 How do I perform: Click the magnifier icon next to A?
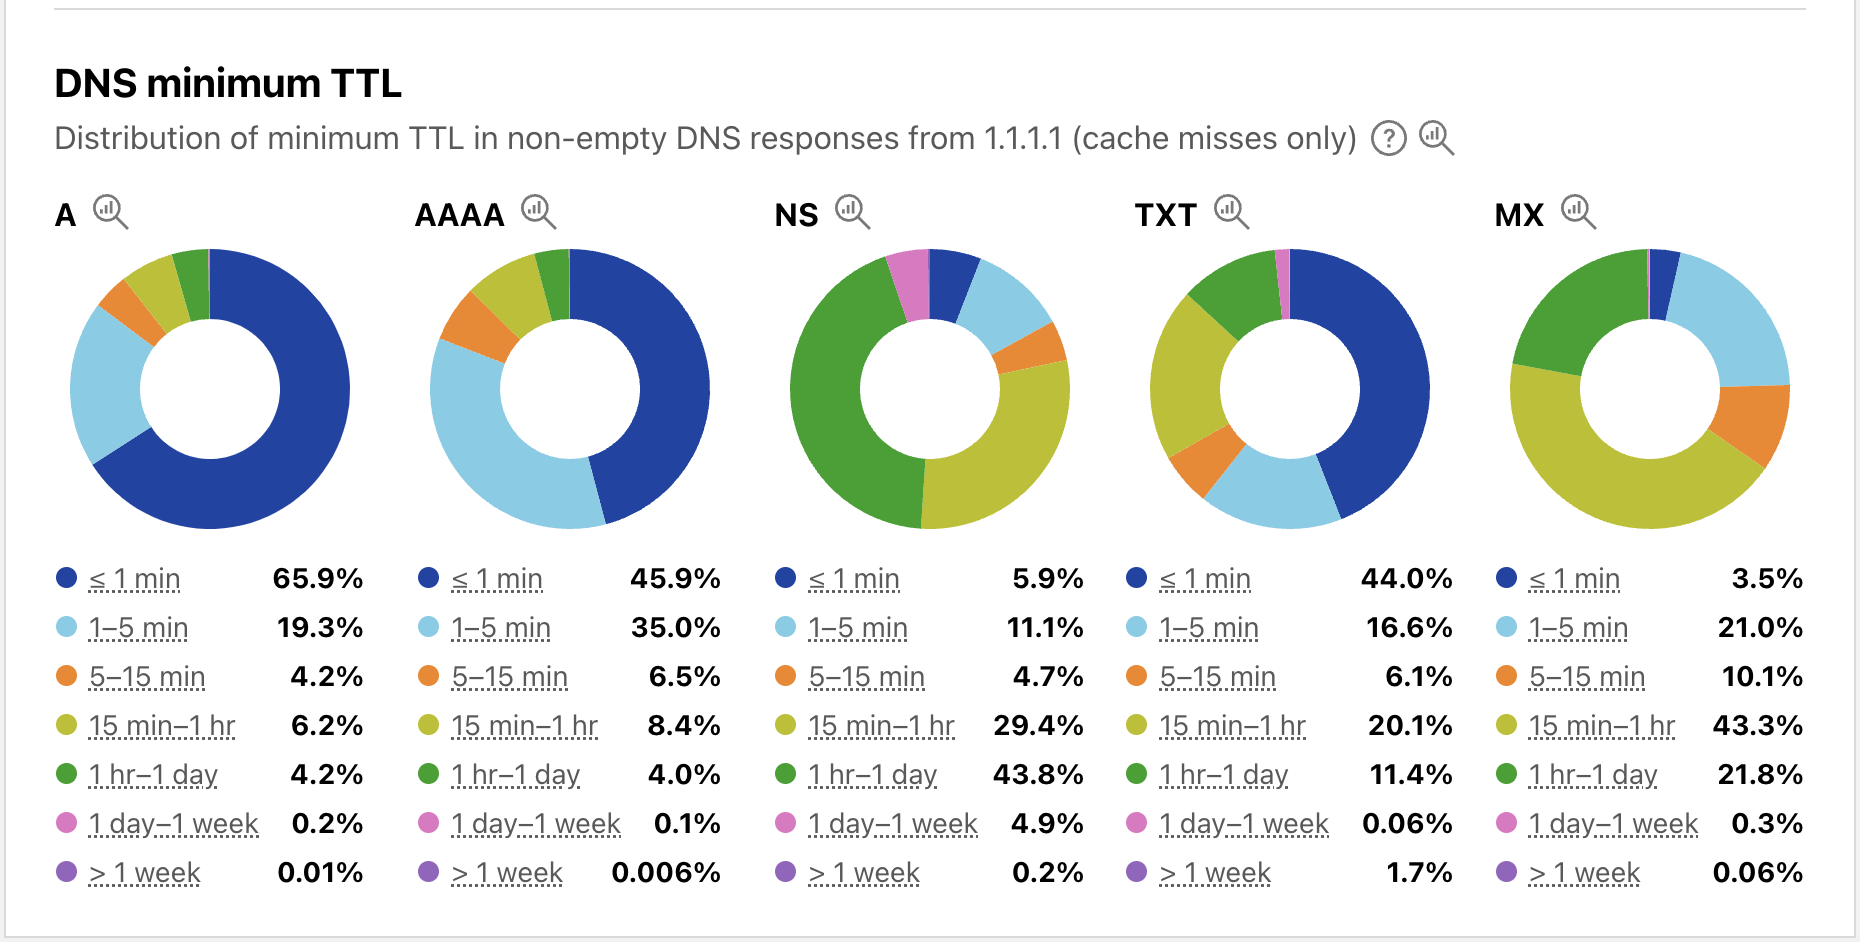click(110, 212)
